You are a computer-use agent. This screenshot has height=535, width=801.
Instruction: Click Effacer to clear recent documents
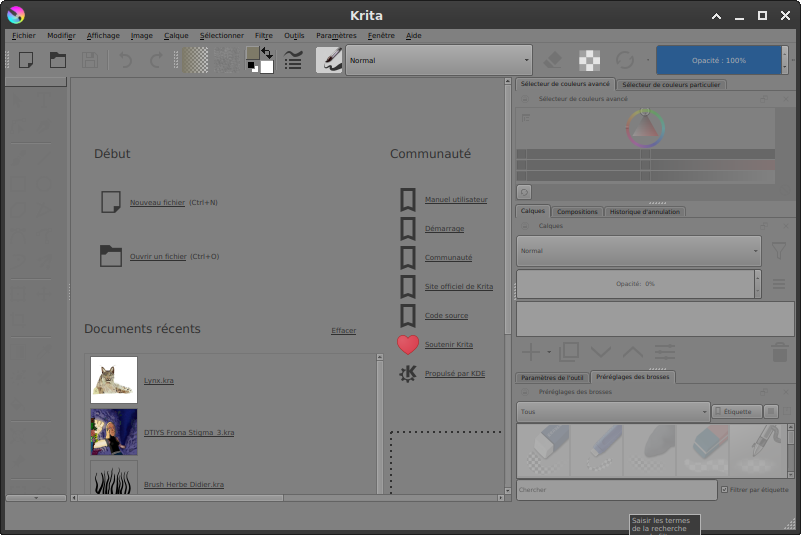(343, 331)
